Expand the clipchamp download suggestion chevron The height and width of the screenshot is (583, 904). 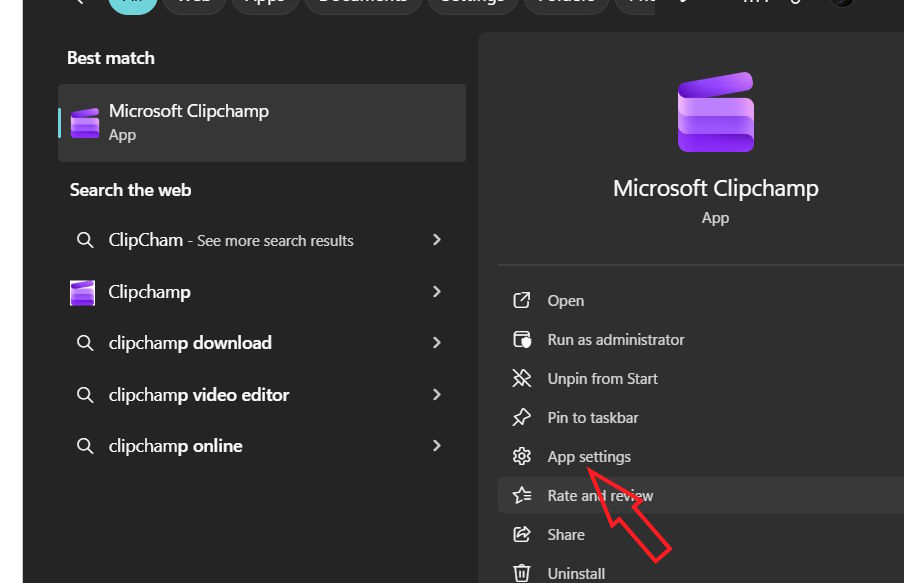pyautogui.click(x=436, y=343)
